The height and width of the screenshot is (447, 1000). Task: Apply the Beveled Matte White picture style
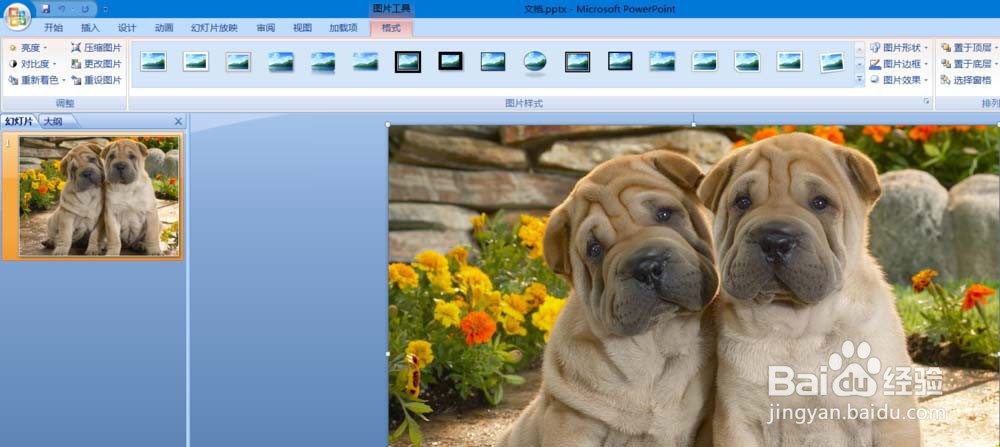(196, 62)
